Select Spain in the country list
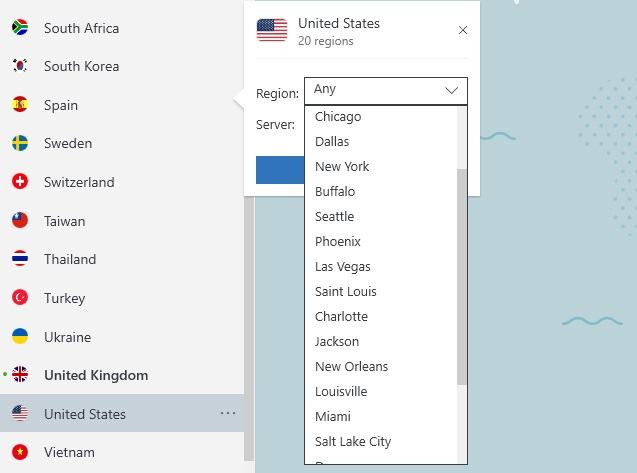The image size is (637, 473). 61,105
